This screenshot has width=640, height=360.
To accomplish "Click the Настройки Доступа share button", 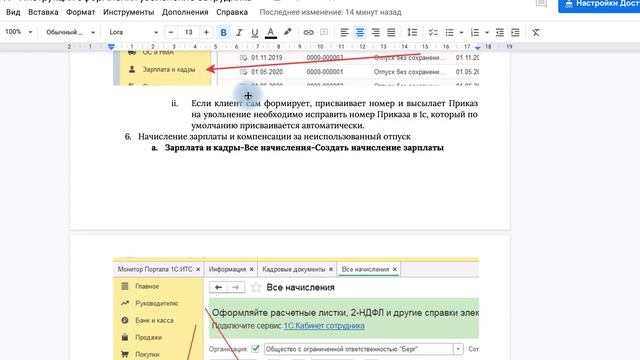I will point(599,5).
